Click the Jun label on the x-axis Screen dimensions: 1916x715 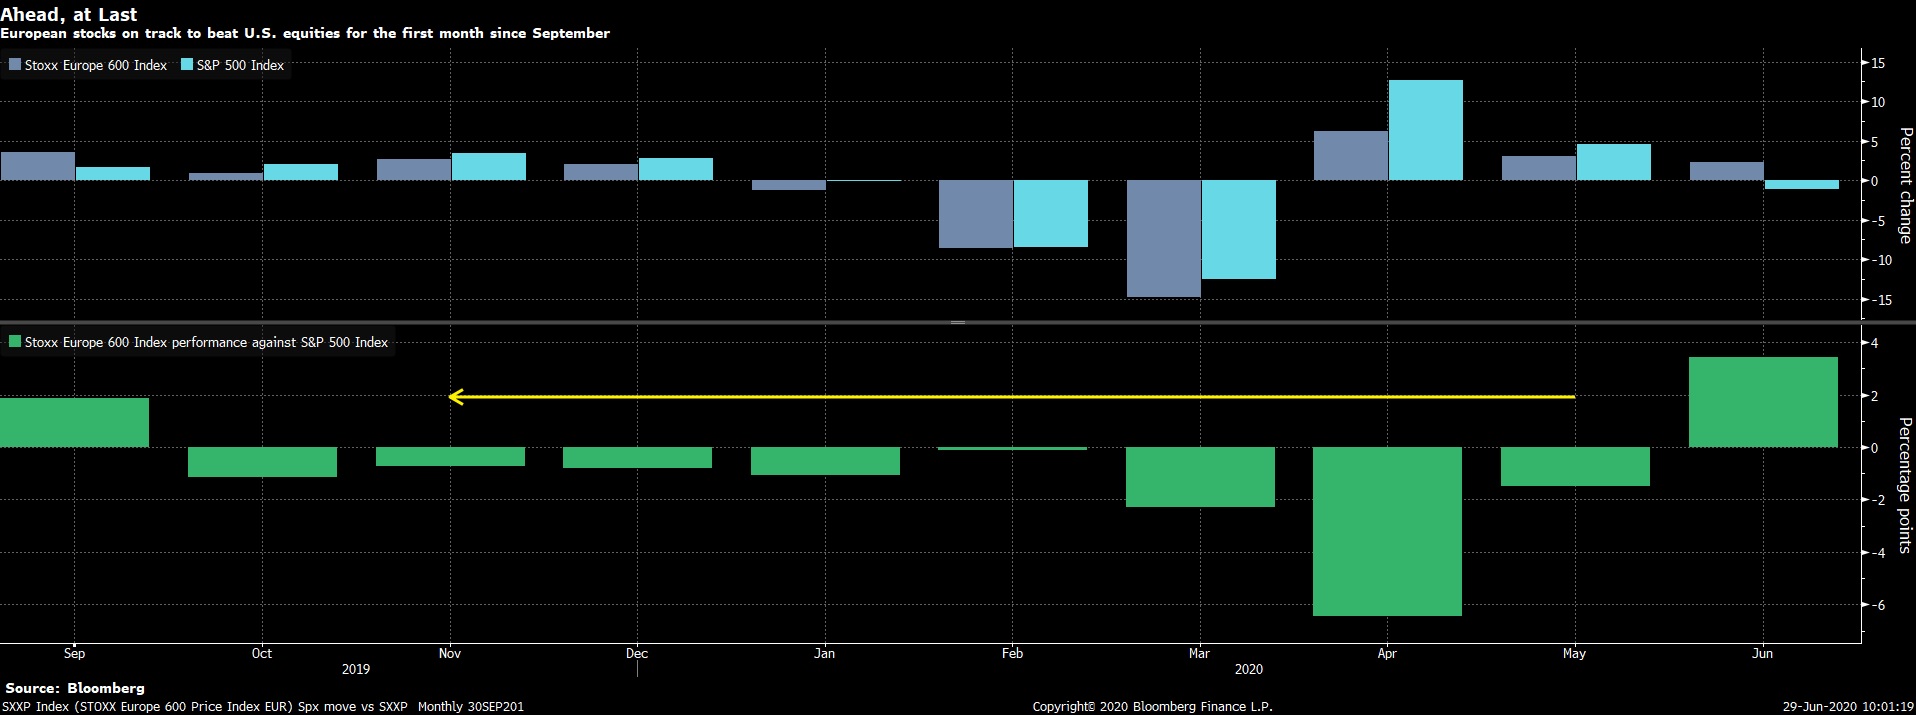pyautogui.click(x=1762, y=653)
